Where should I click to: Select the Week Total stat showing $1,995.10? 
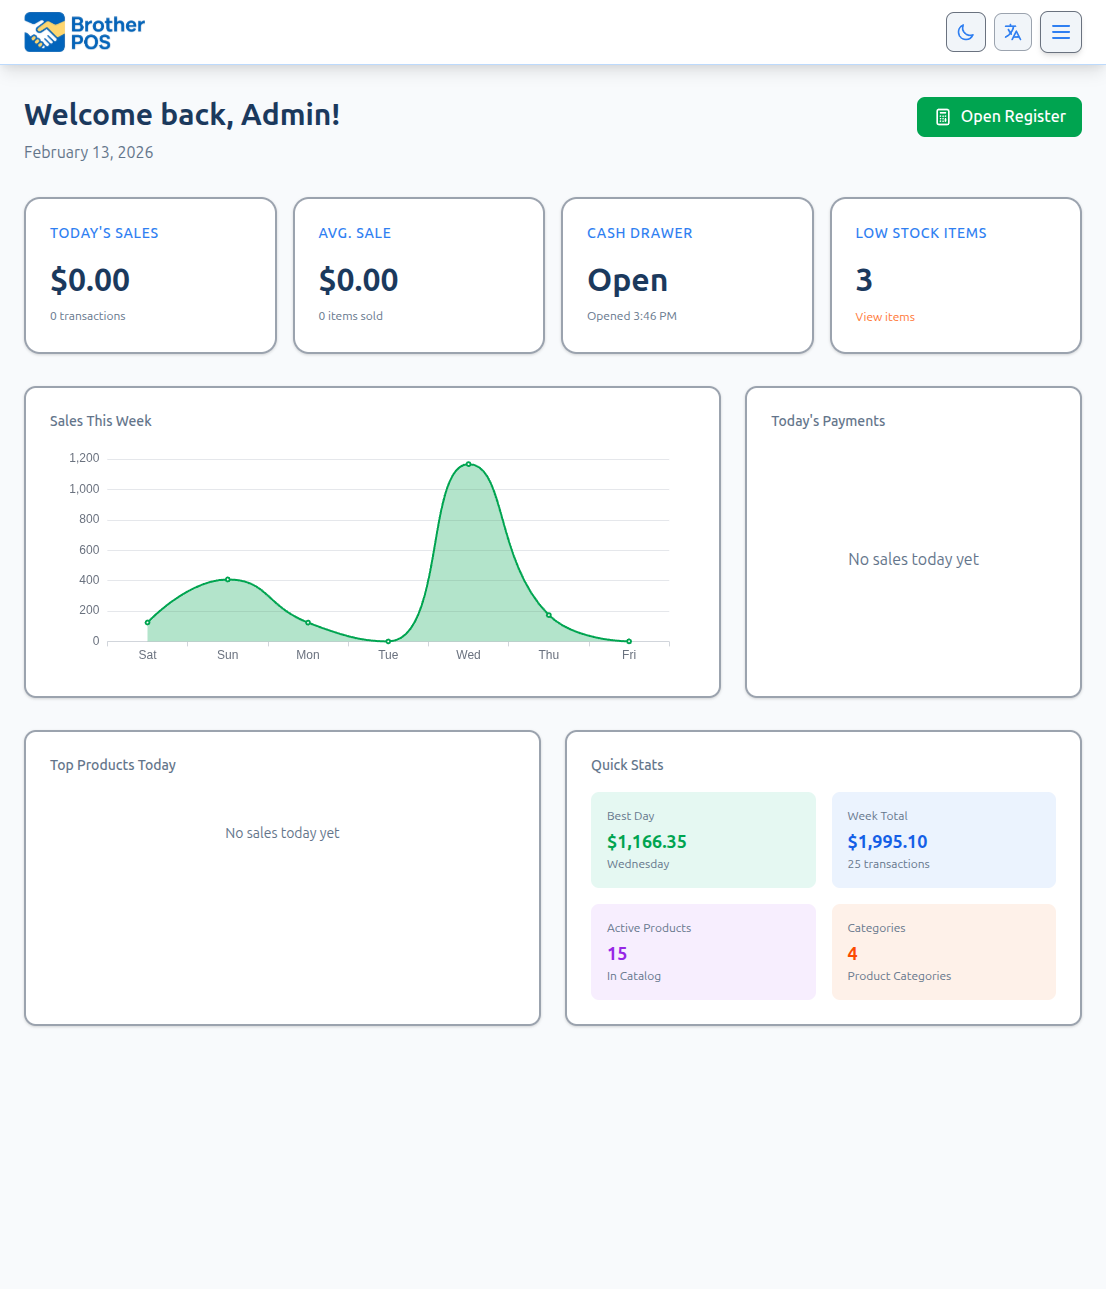(943, 840)
